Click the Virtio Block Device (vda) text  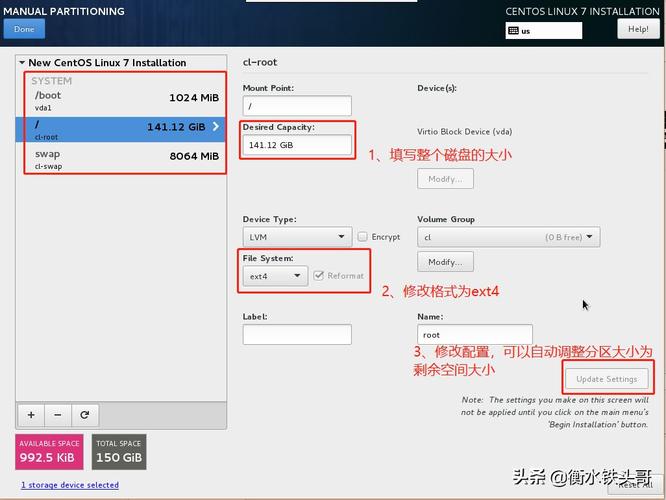coord(464,132)
